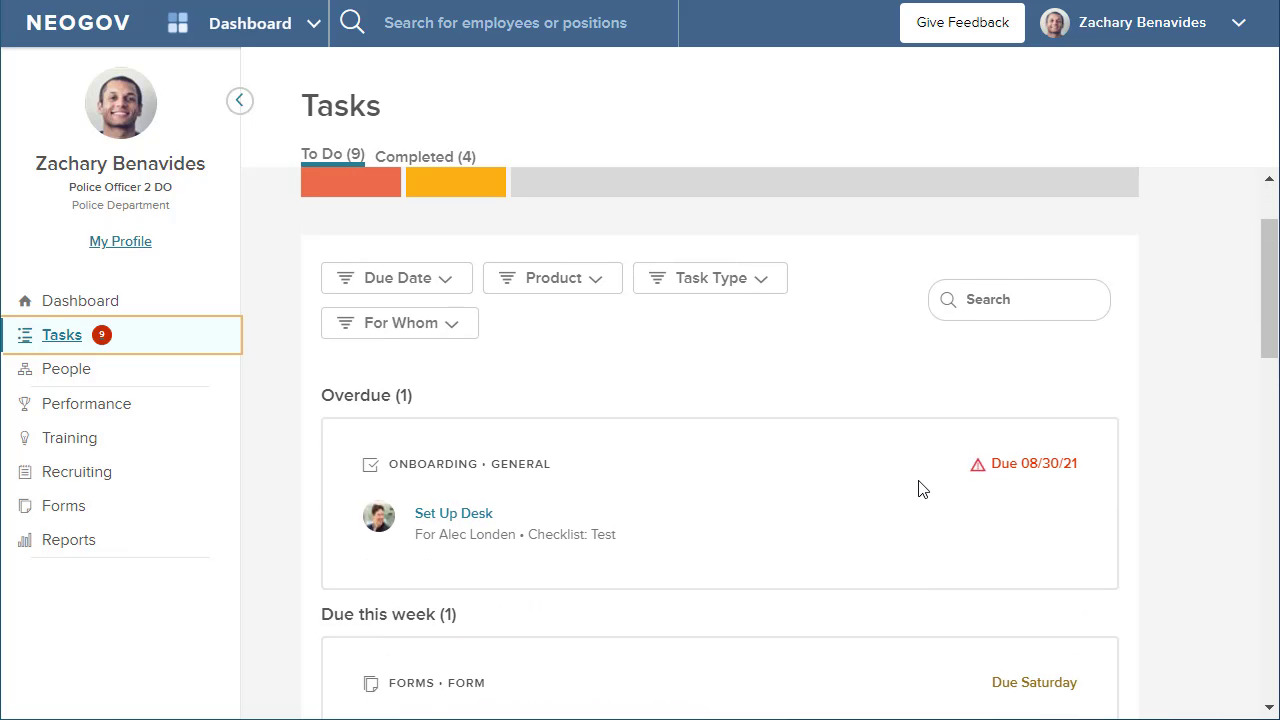Open the Product filter dropdown
The width and height of the screenshot is (1280, 720).
point(552,278)
